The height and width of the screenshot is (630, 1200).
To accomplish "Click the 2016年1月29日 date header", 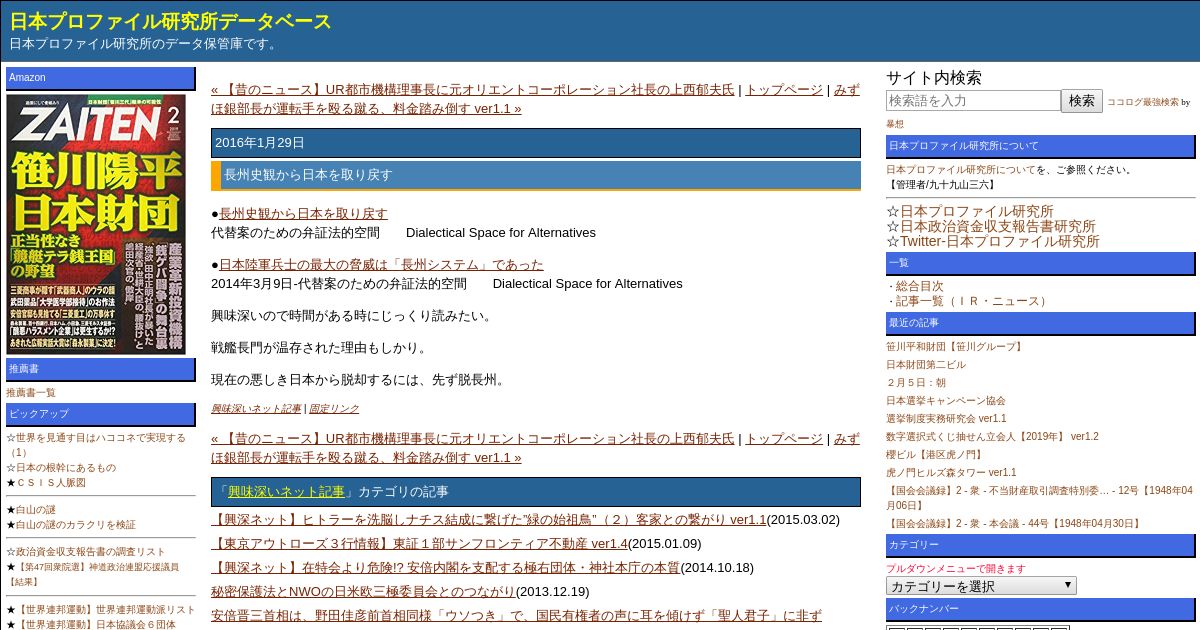I will 536,143.
